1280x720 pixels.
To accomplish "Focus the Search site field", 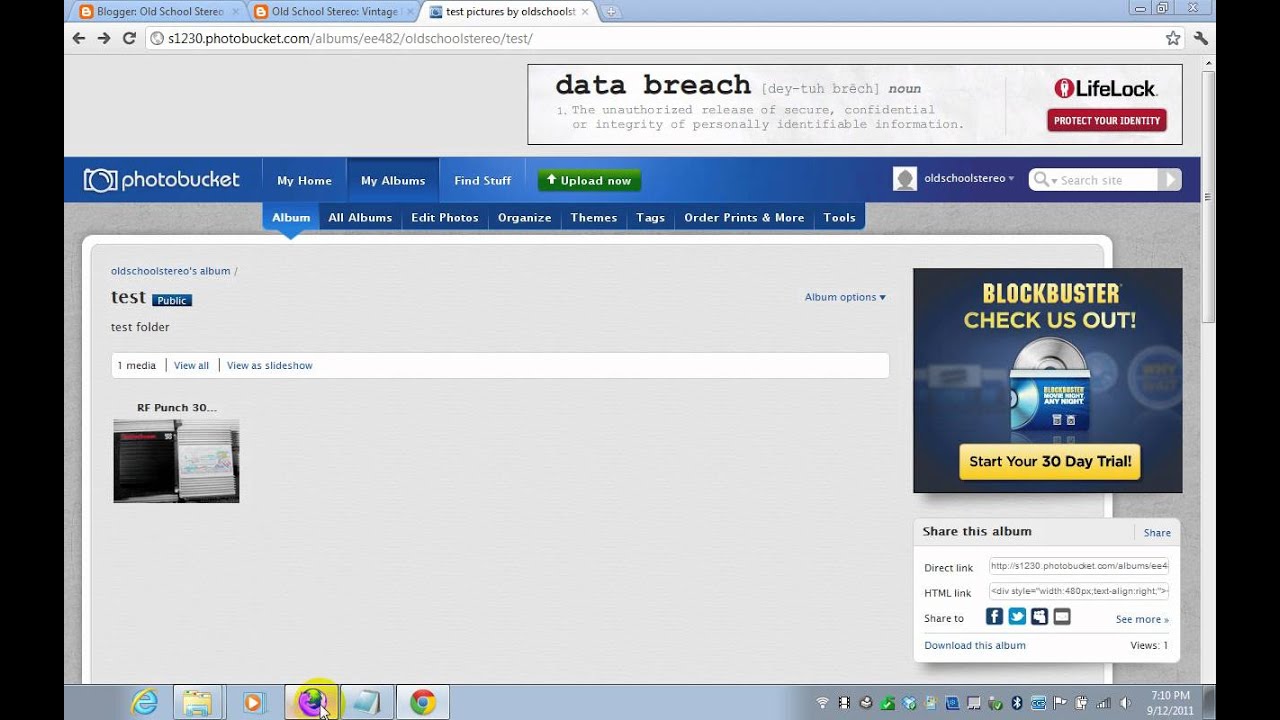I will tap(1107, 180).
